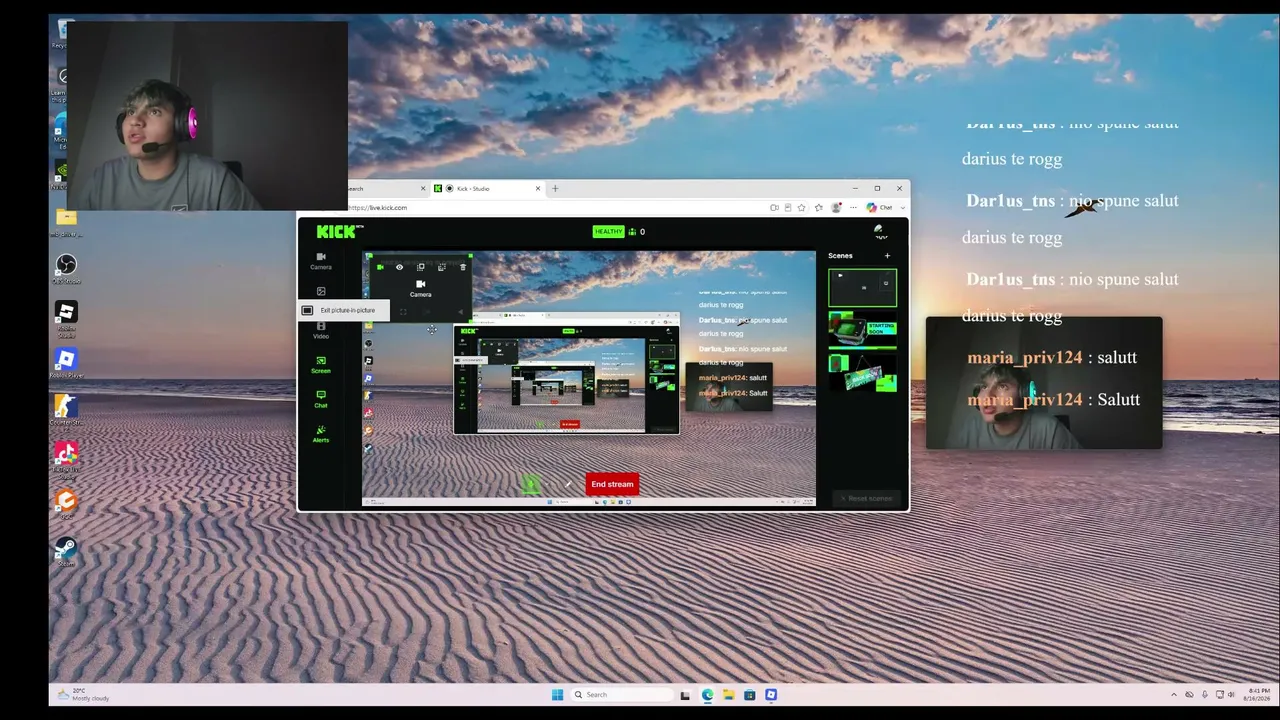
Task: Open the Chat option in Kick sidebar
Action: pos(321,399)
